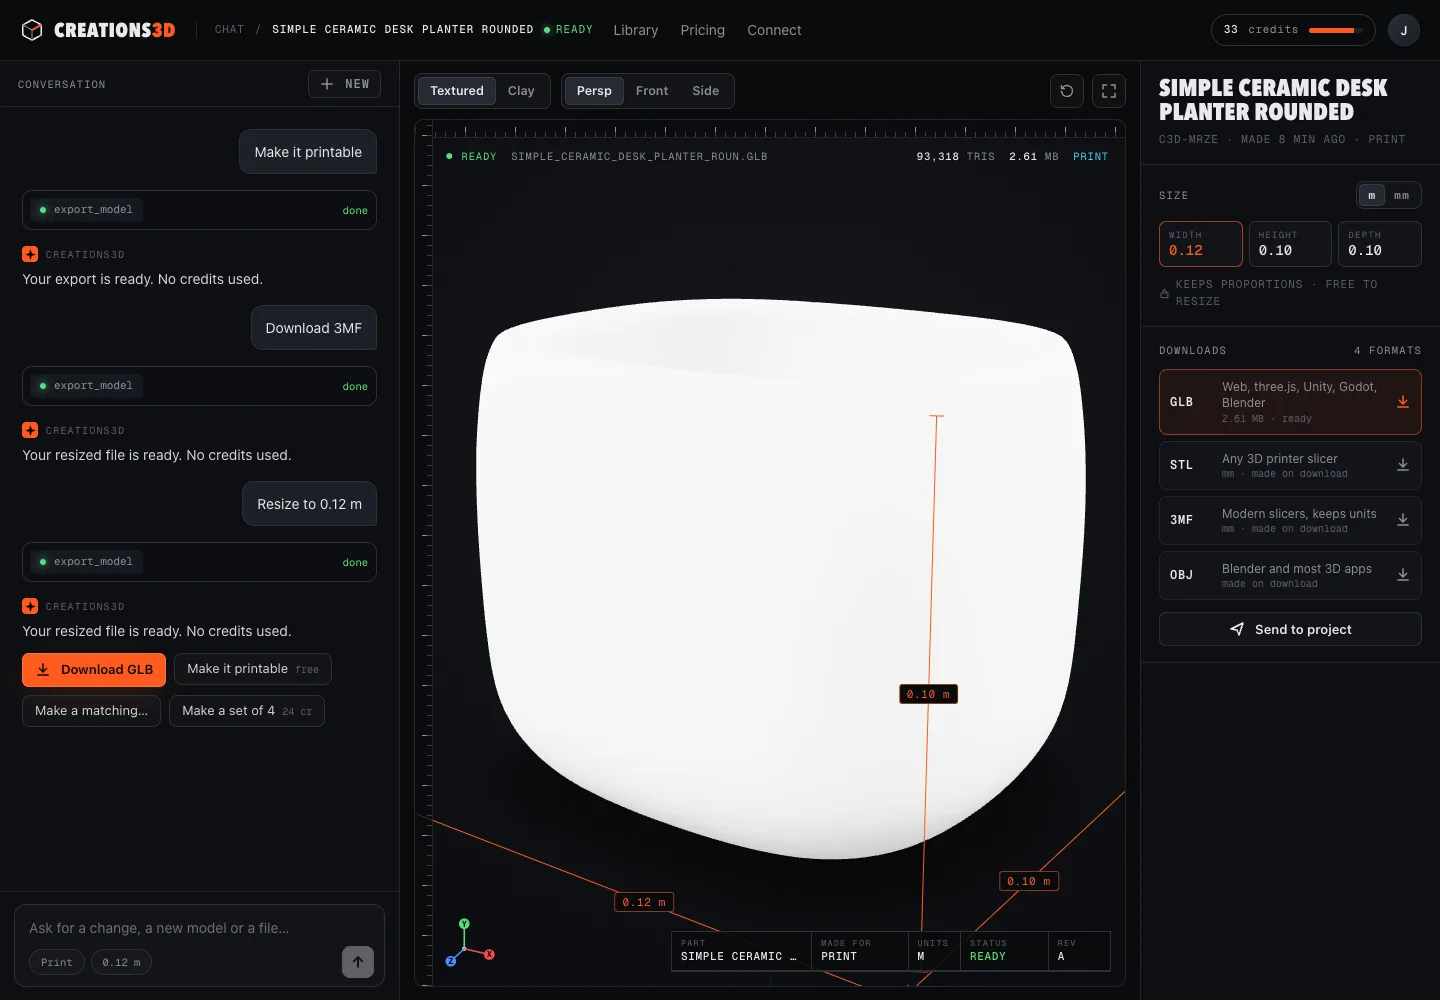Select the Persp camera view
The image size is (1440, 1000).
tap(594, 91)
